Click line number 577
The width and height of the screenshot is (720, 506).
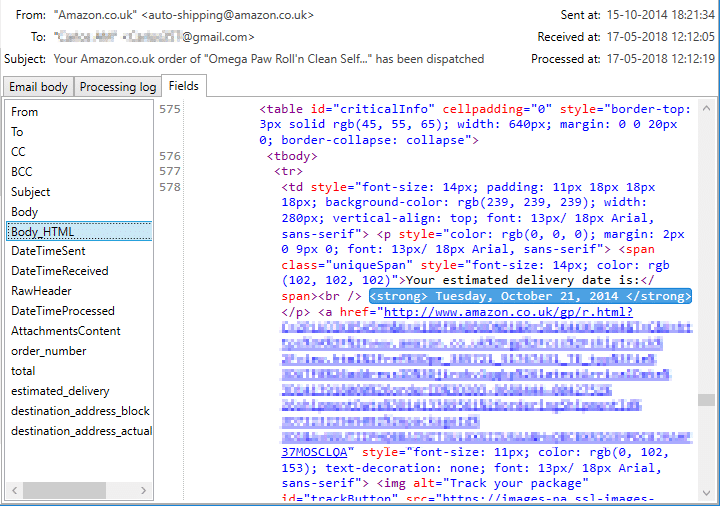coord(170,171)
